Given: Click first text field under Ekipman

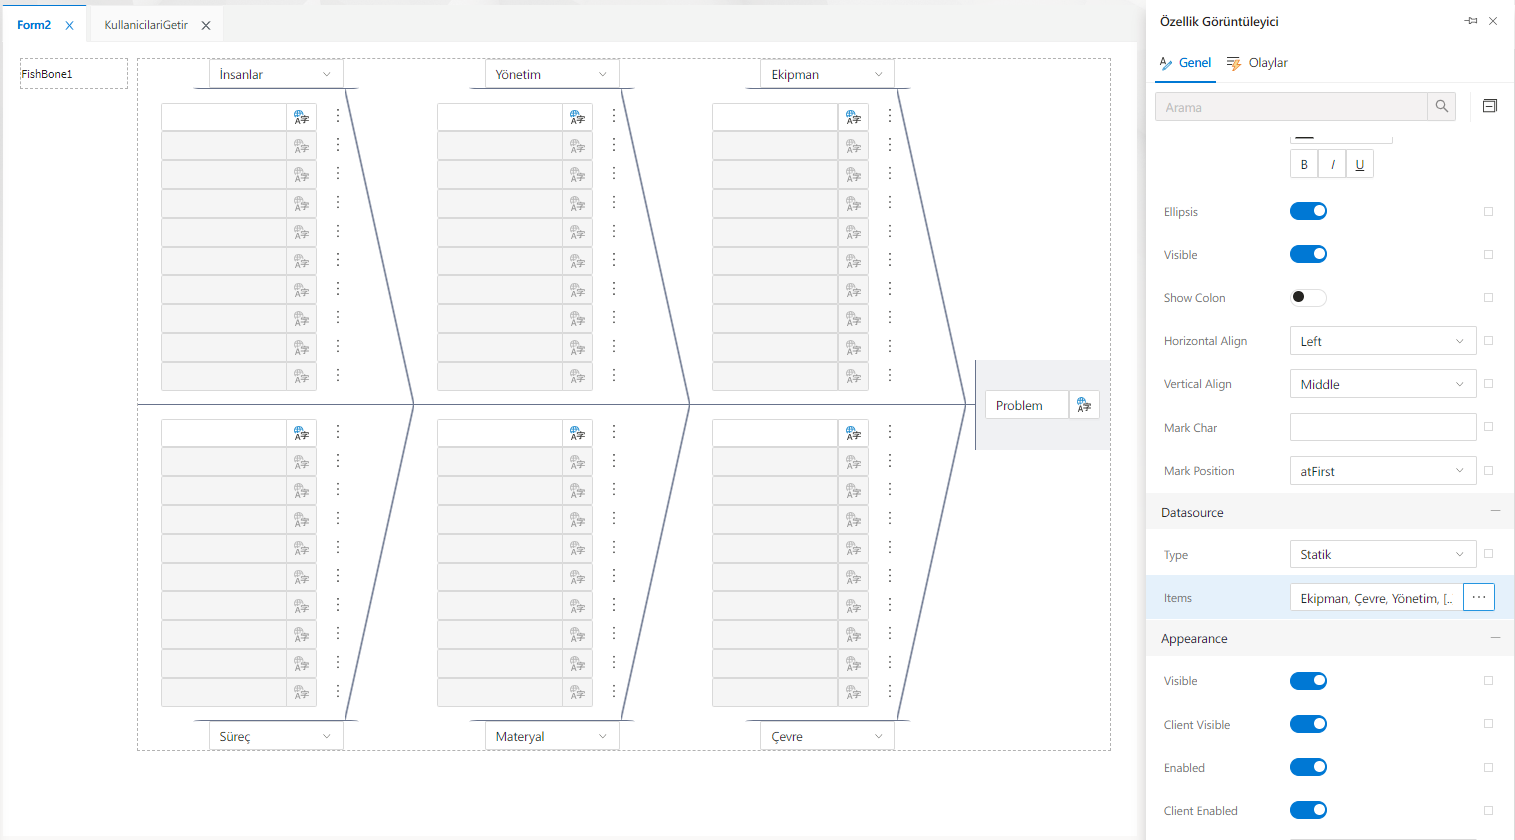Looking at the screenshot, I should 775,117.
